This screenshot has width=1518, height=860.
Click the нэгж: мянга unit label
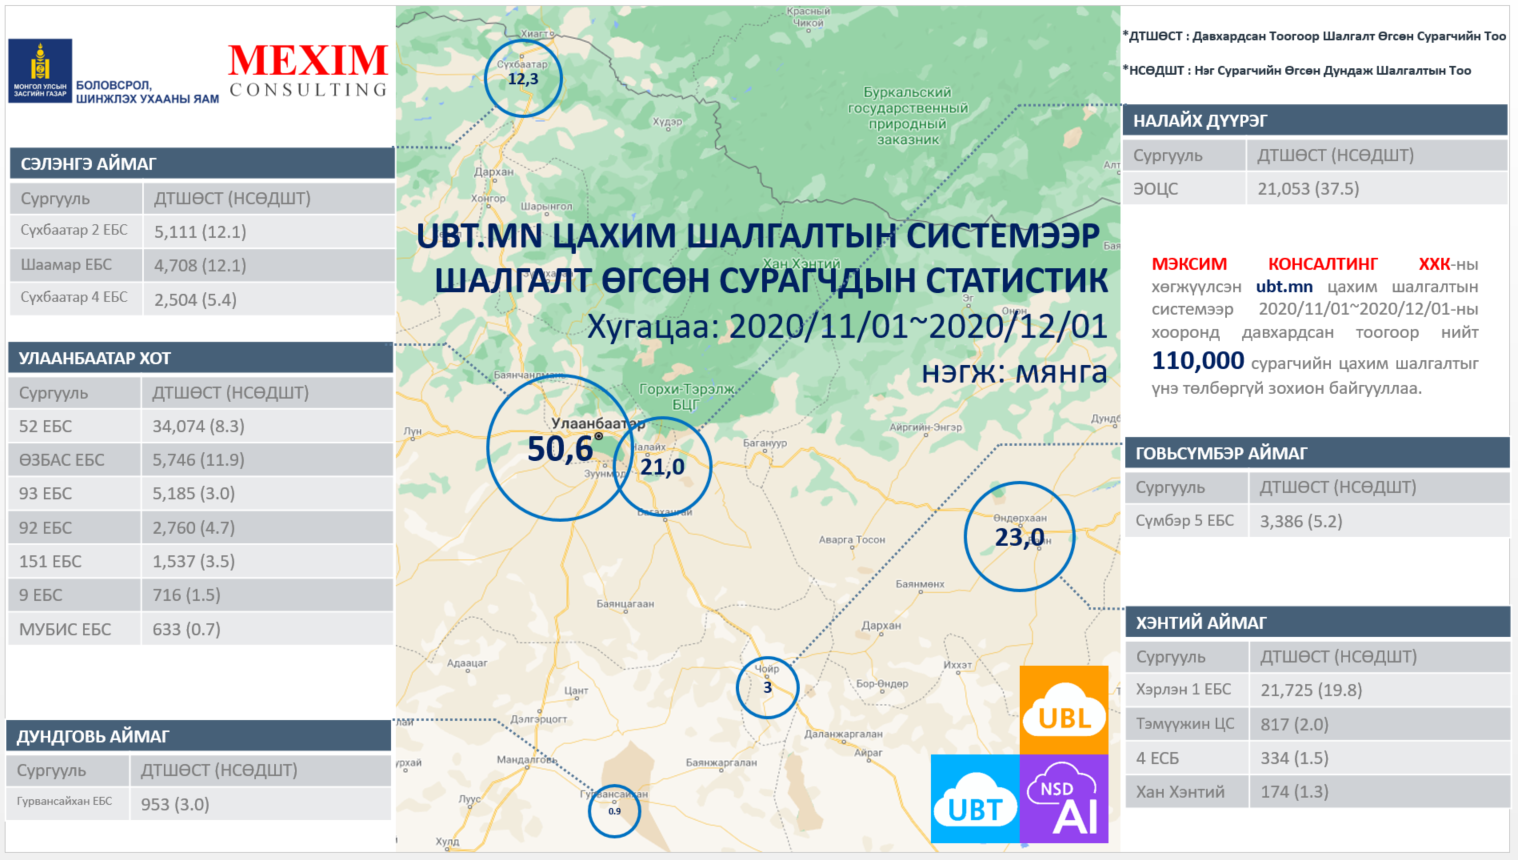point(1014,373)
